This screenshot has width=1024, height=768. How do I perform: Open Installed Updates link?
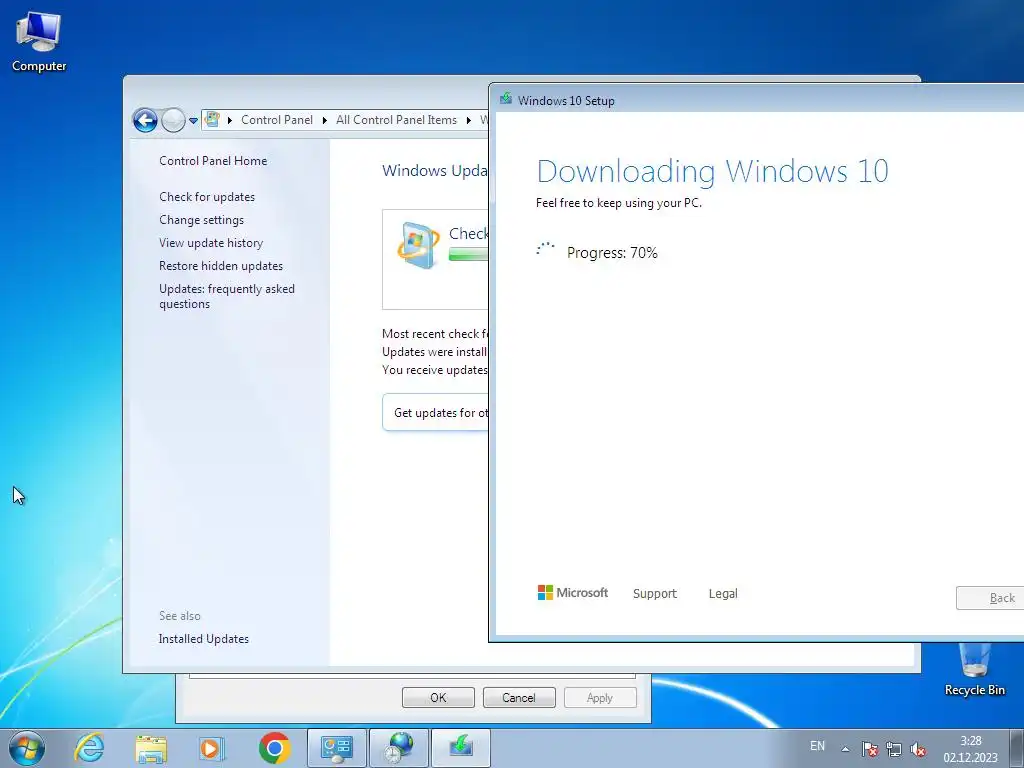[x=204, y=639]
